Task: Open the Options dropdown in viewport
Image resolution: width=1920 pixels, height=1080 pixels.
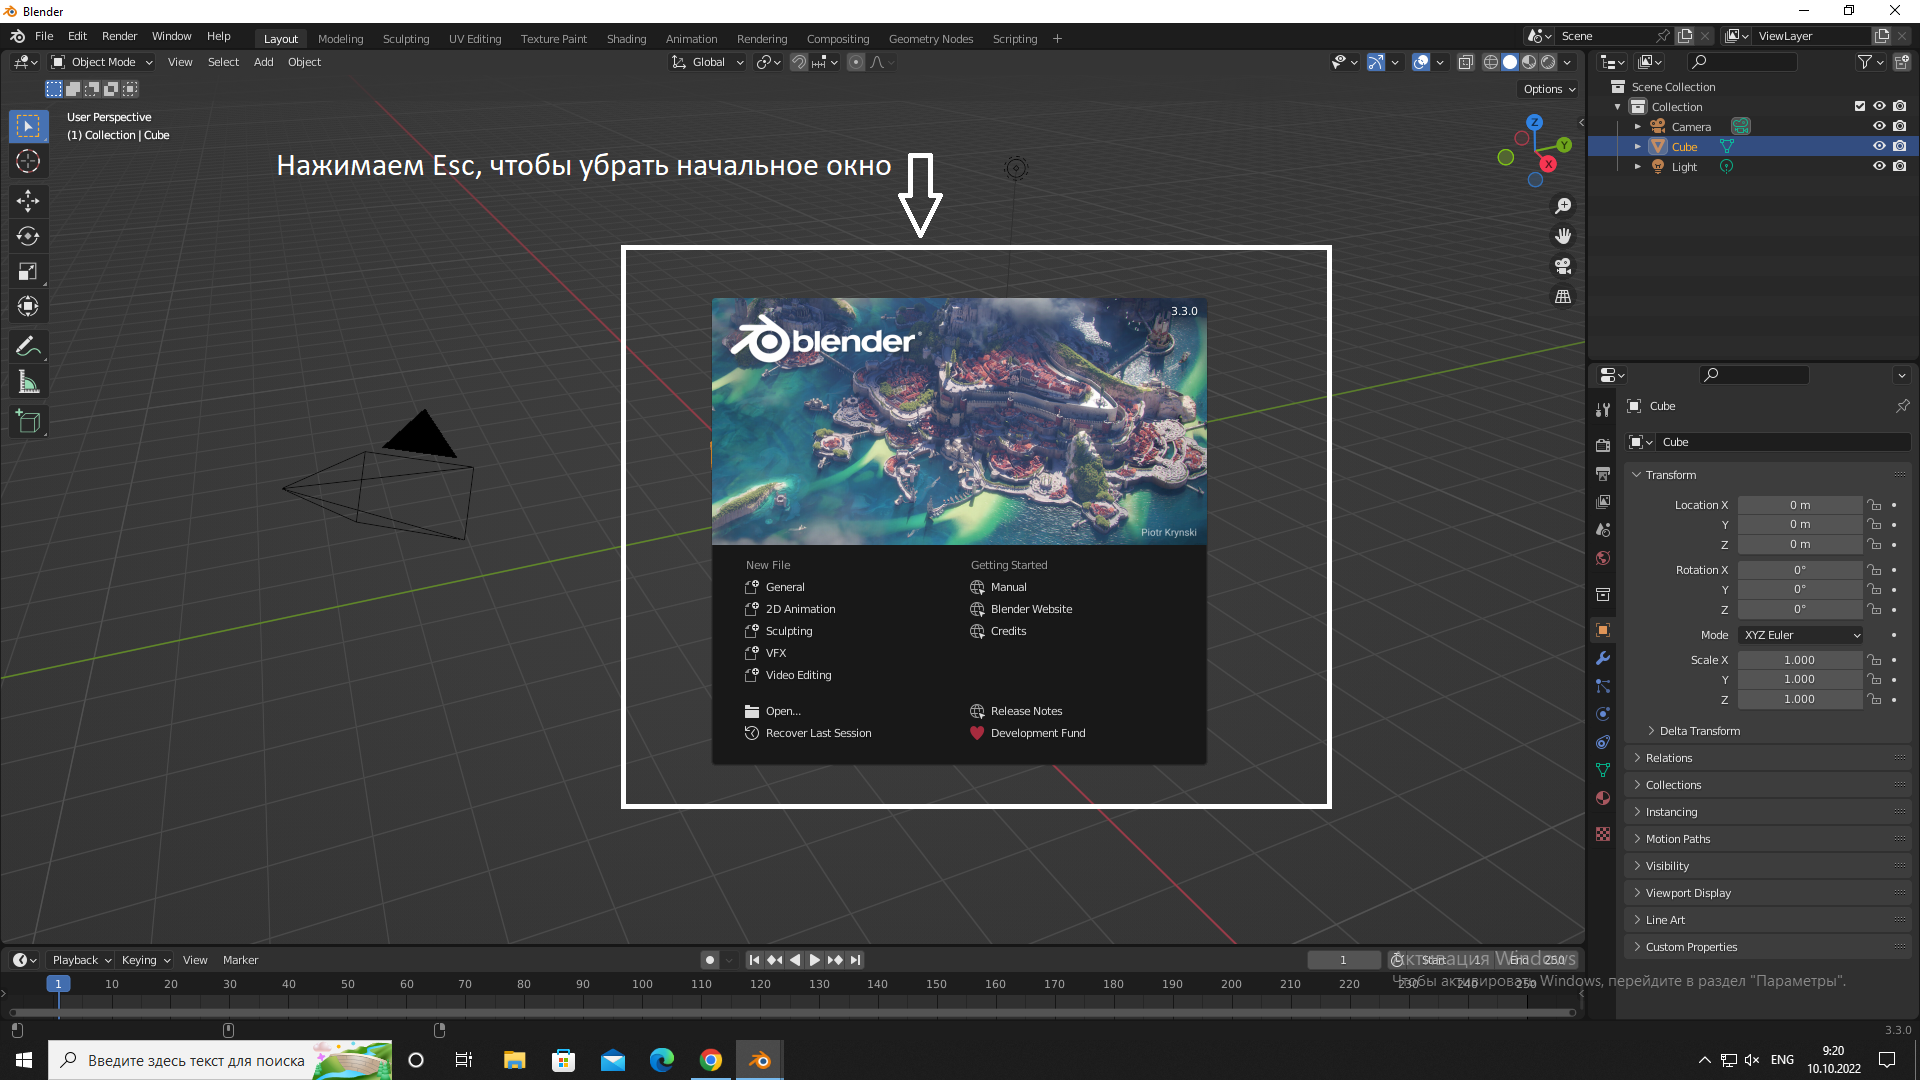Action: click(1549, 89)
